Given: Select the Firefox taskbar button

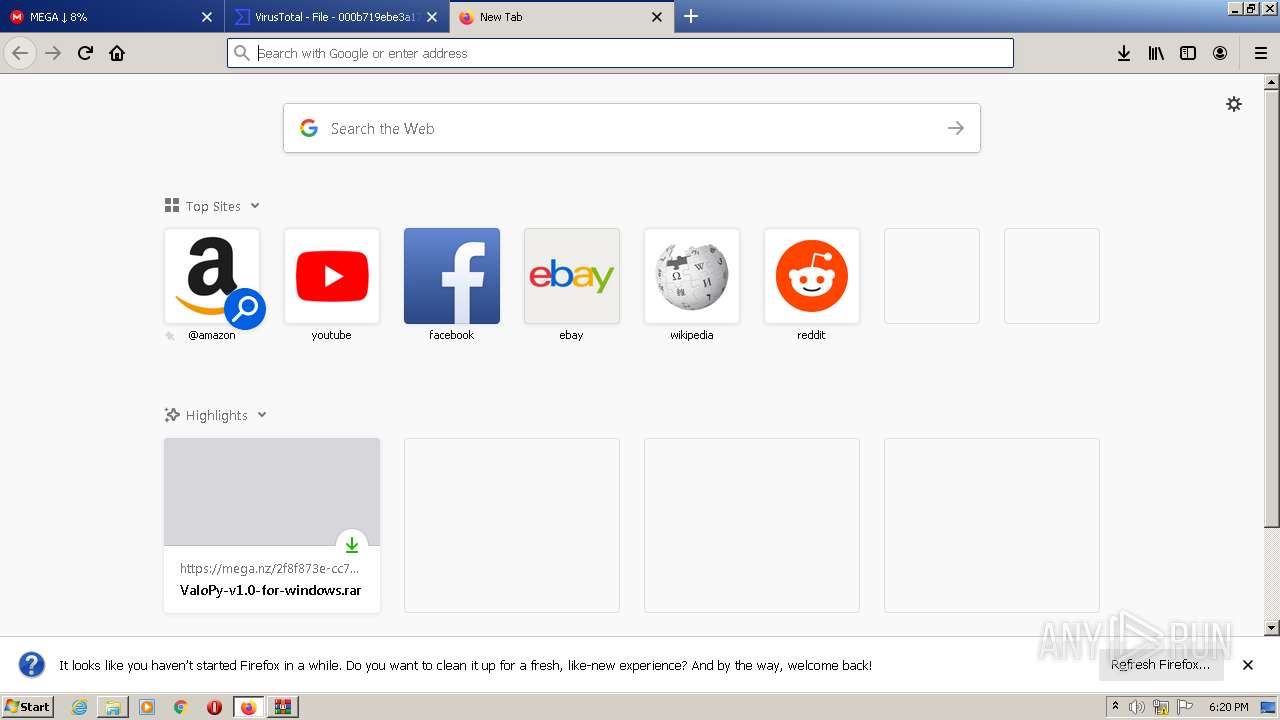Looking at the screenshot, I should 248,707.
